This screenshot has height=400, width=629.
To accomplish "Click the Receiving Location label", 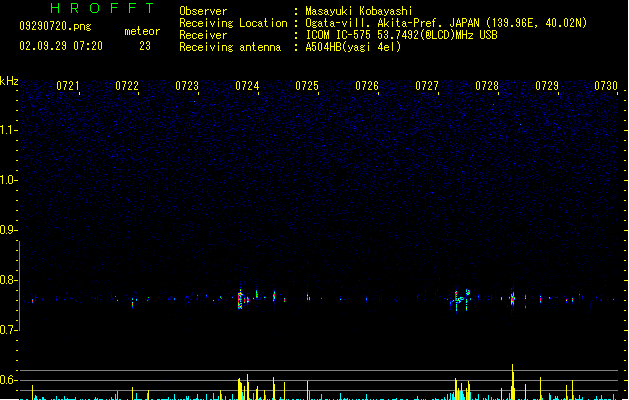I will tap(233, 23).
